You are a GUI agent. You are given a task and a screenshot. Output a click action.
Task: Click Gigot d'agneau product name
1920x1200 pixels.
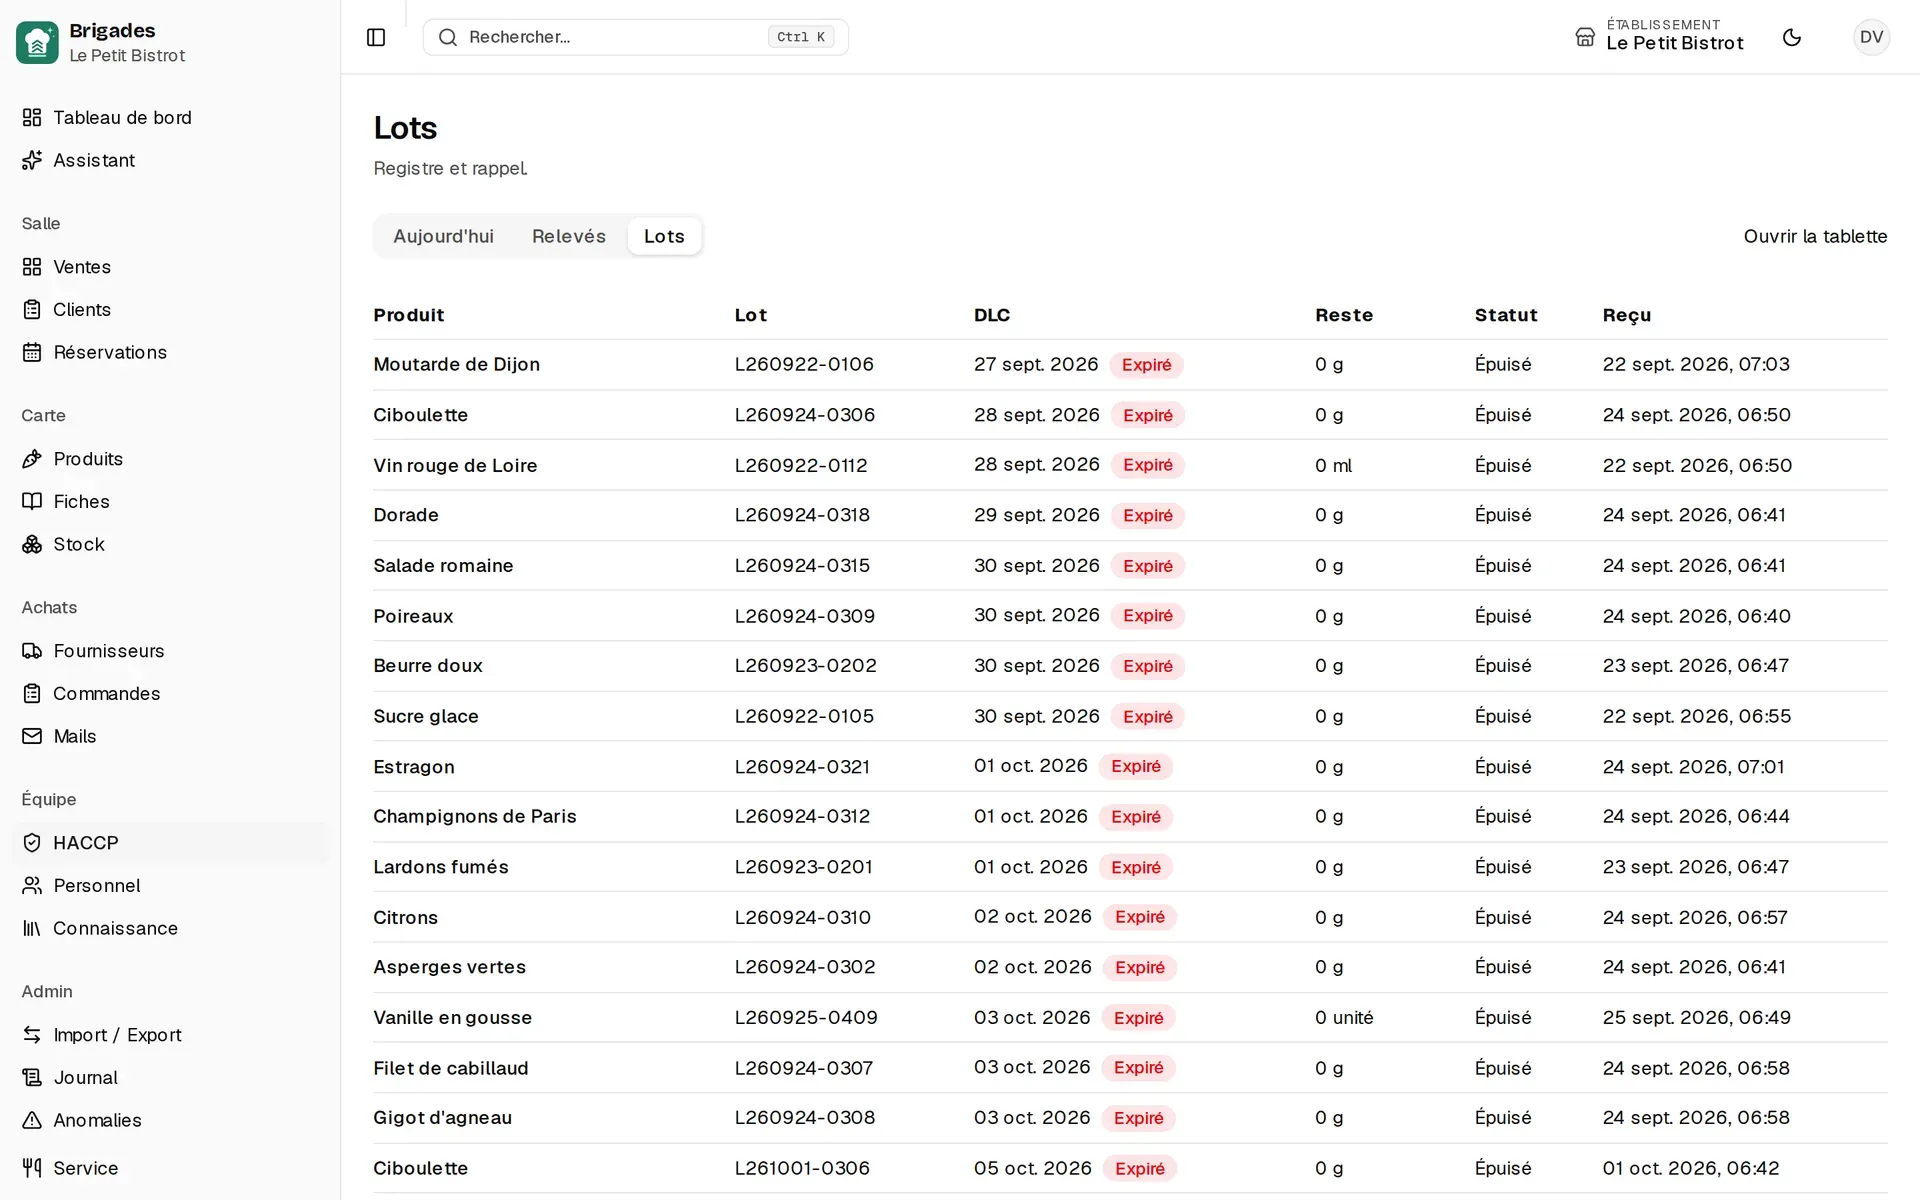point(442,1118)
